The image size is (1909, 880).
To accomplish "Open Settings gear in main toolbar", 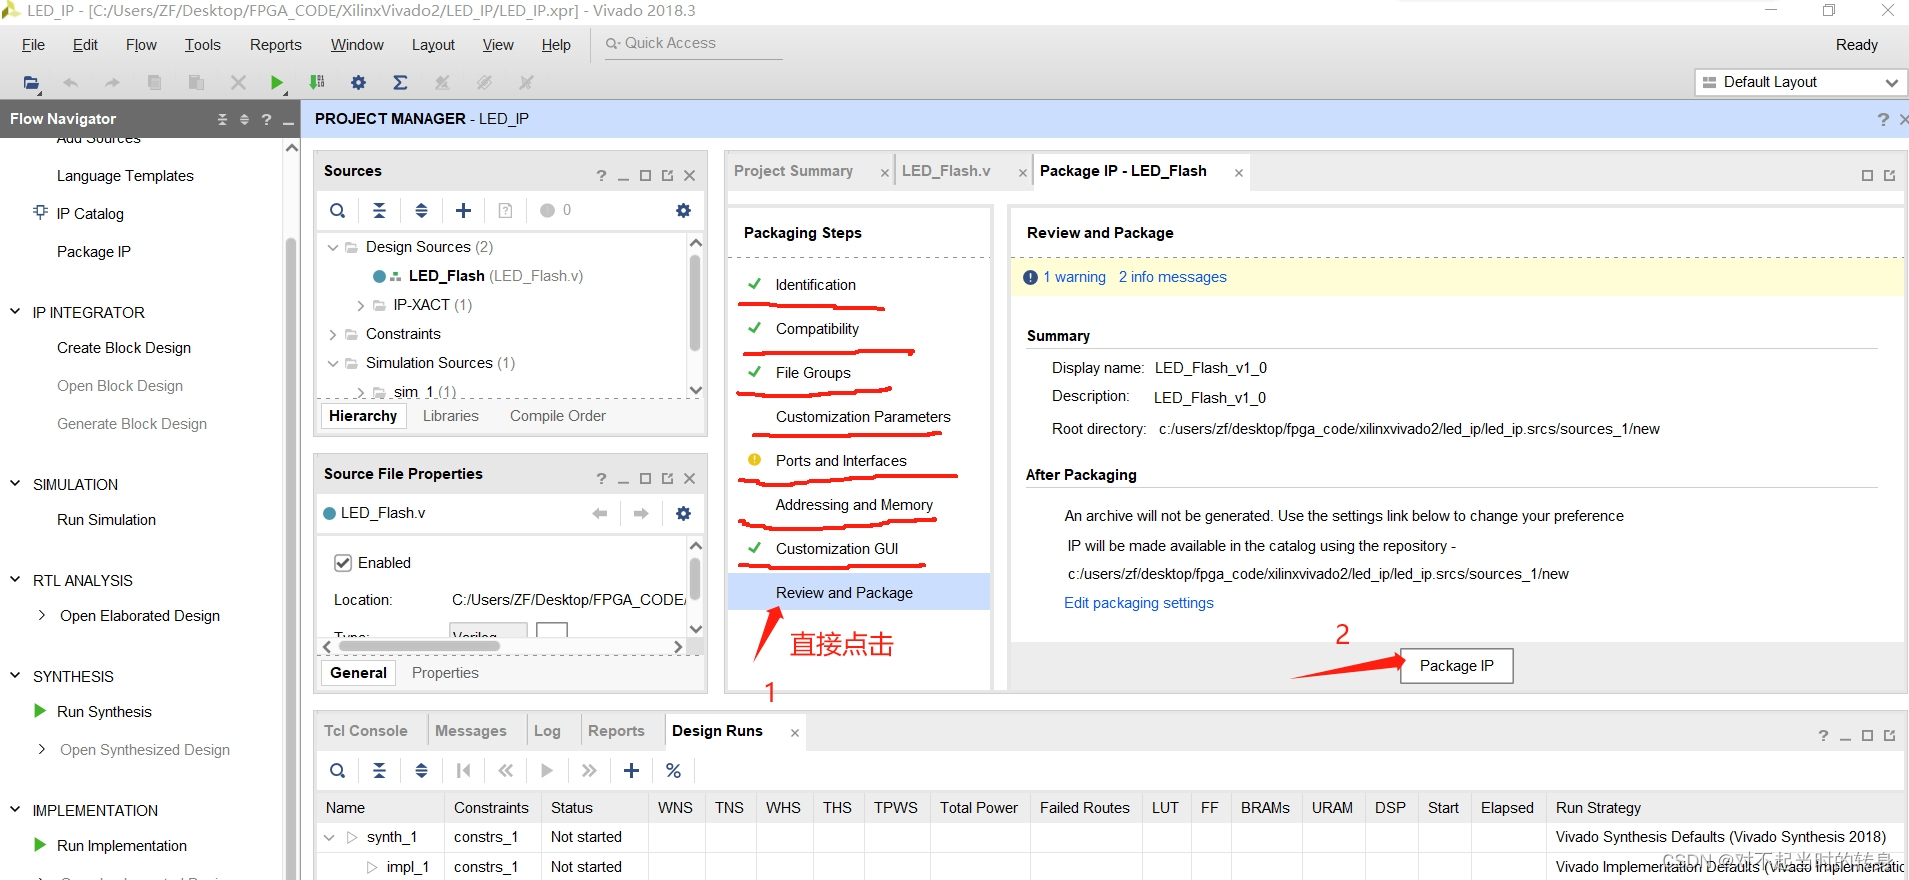I will [x=358, y=82].
